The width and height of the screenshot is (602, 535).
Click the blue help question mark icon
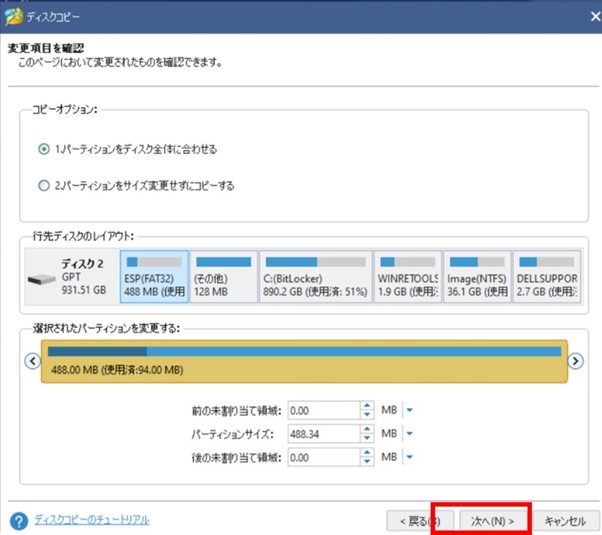[19, 521]
